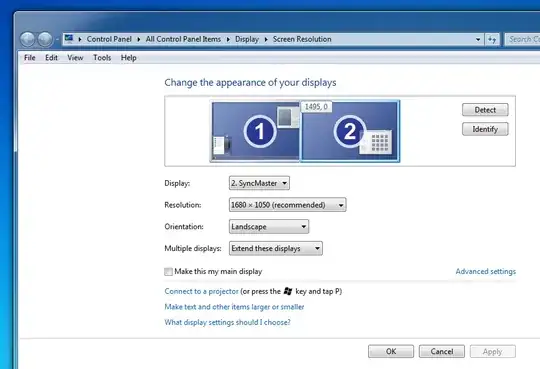Select monitor 2 in display preview
This screenshot has height=369, width=540.
350,131
